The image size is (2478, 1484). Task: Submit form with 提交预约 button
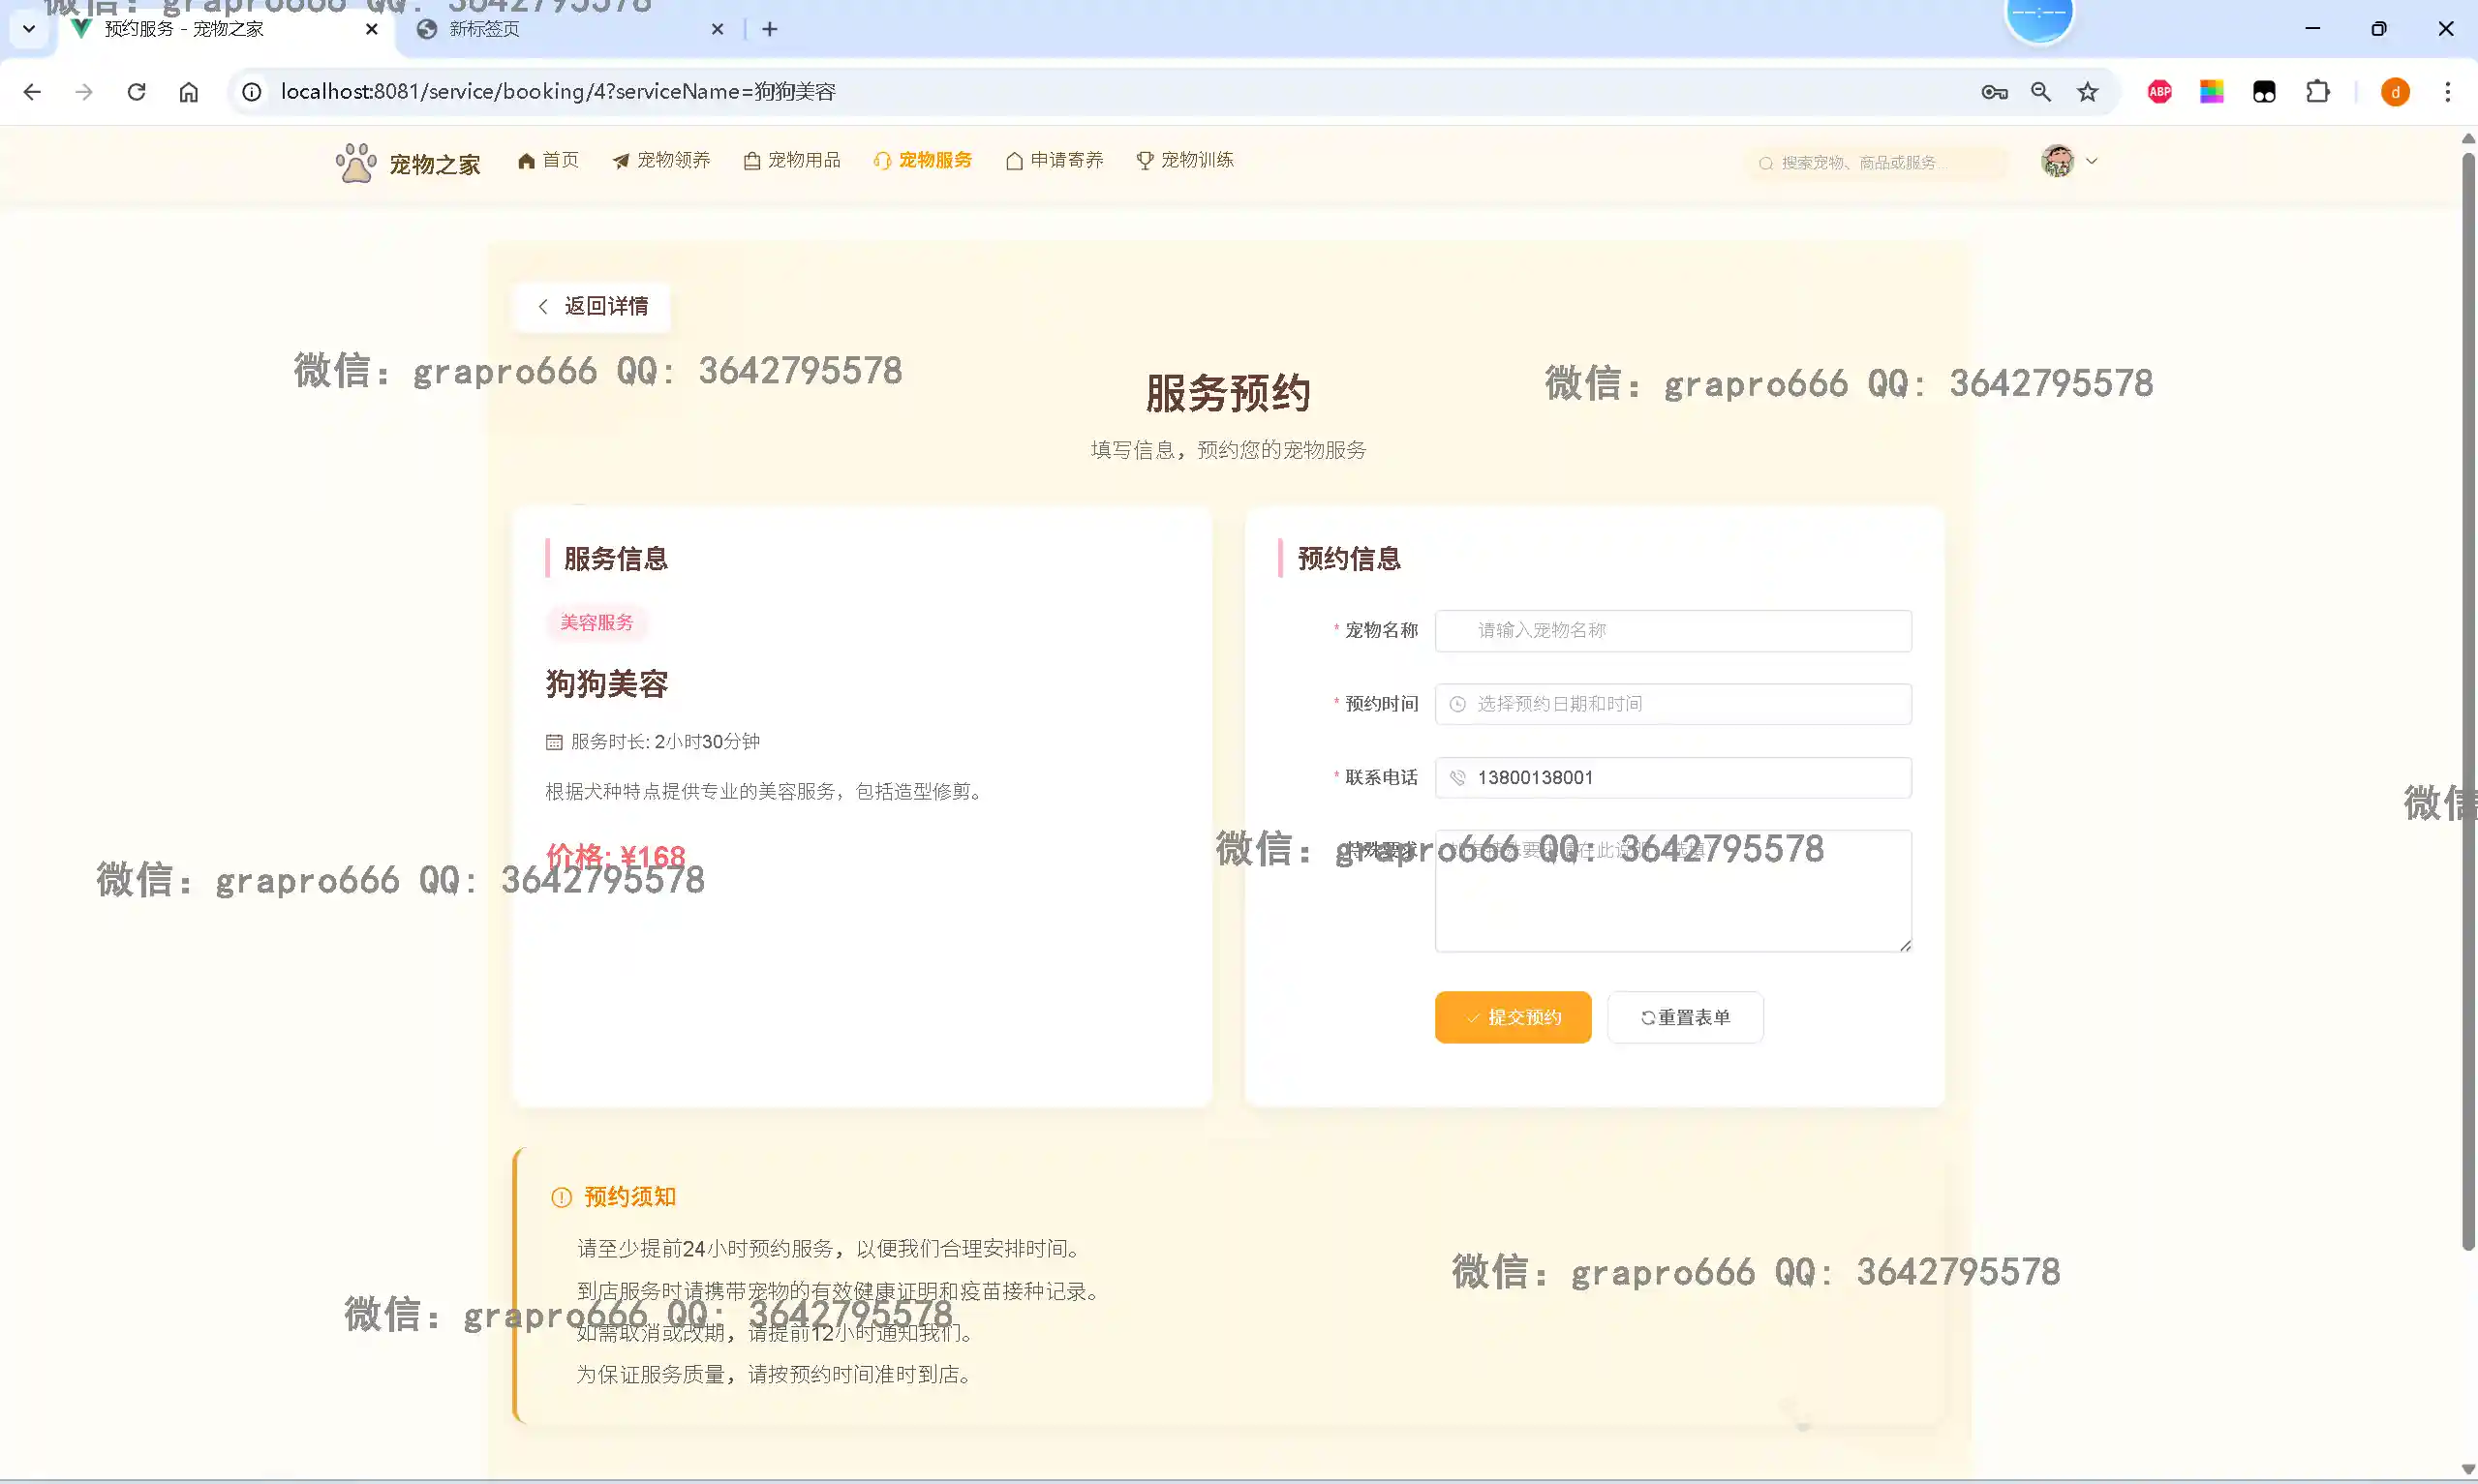[1512, 1017]
